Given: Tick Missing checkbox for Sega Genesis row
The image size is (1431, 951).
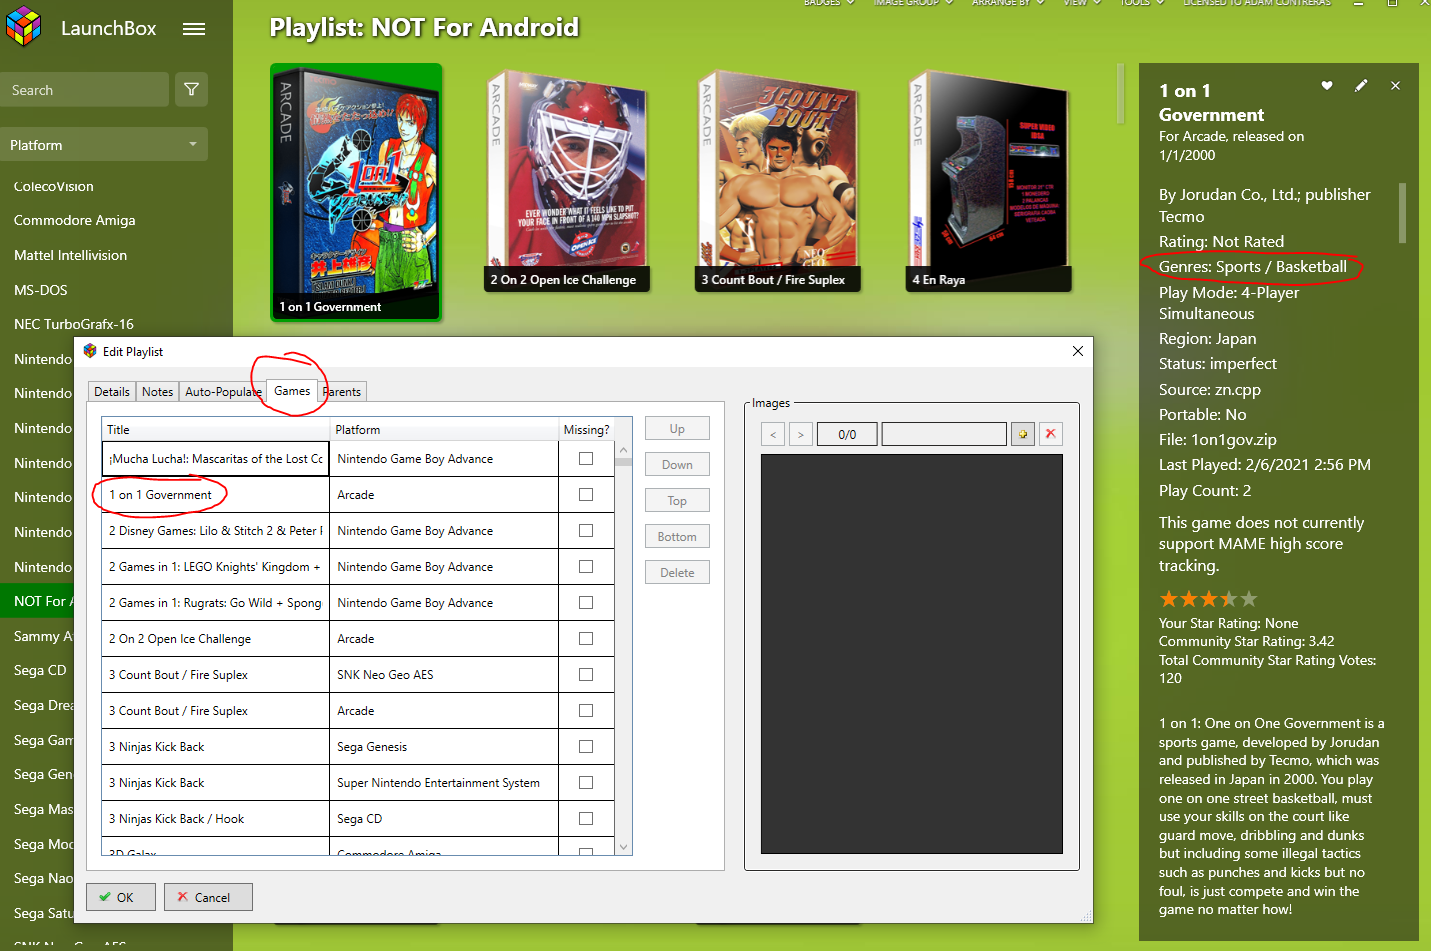Looking at the screenshot, I should [586, 747].
